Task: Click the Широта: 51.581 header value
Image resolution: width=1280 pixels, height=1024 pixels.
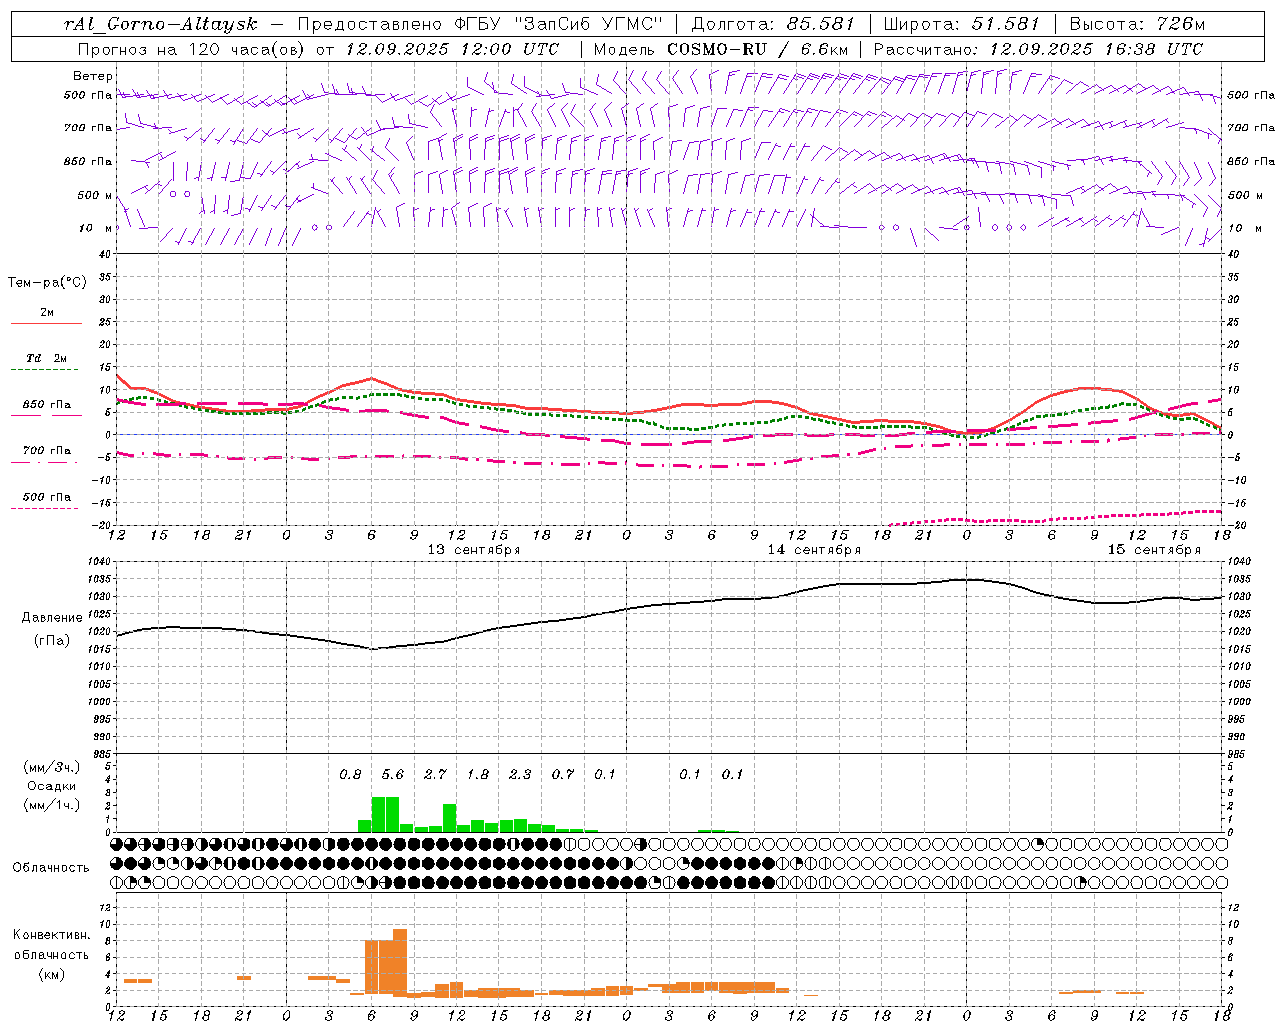Action: click(962, 24)
